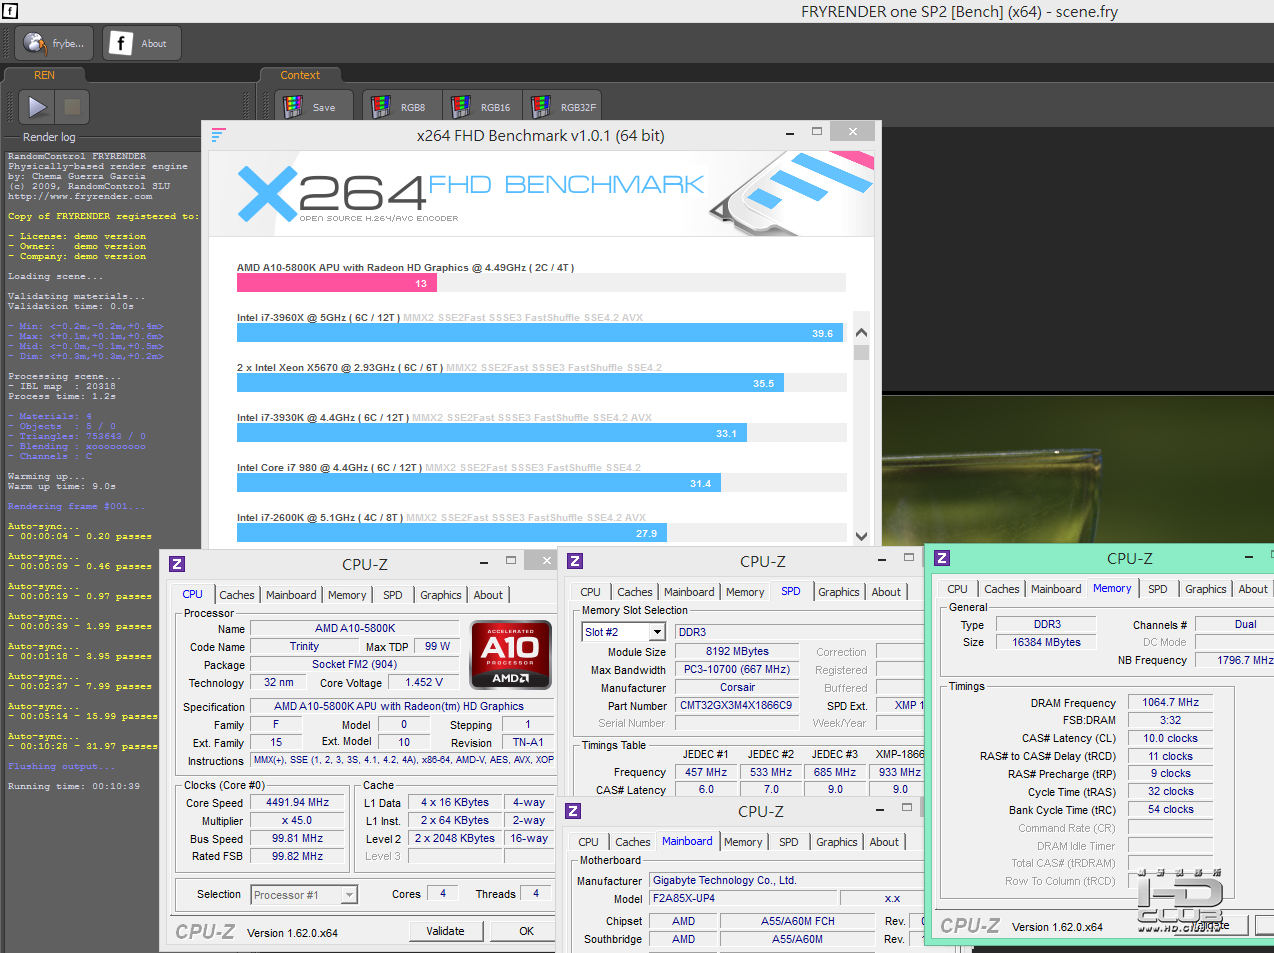Select Graphics tab in Memory CPU-Z window

click(1206, 589)
